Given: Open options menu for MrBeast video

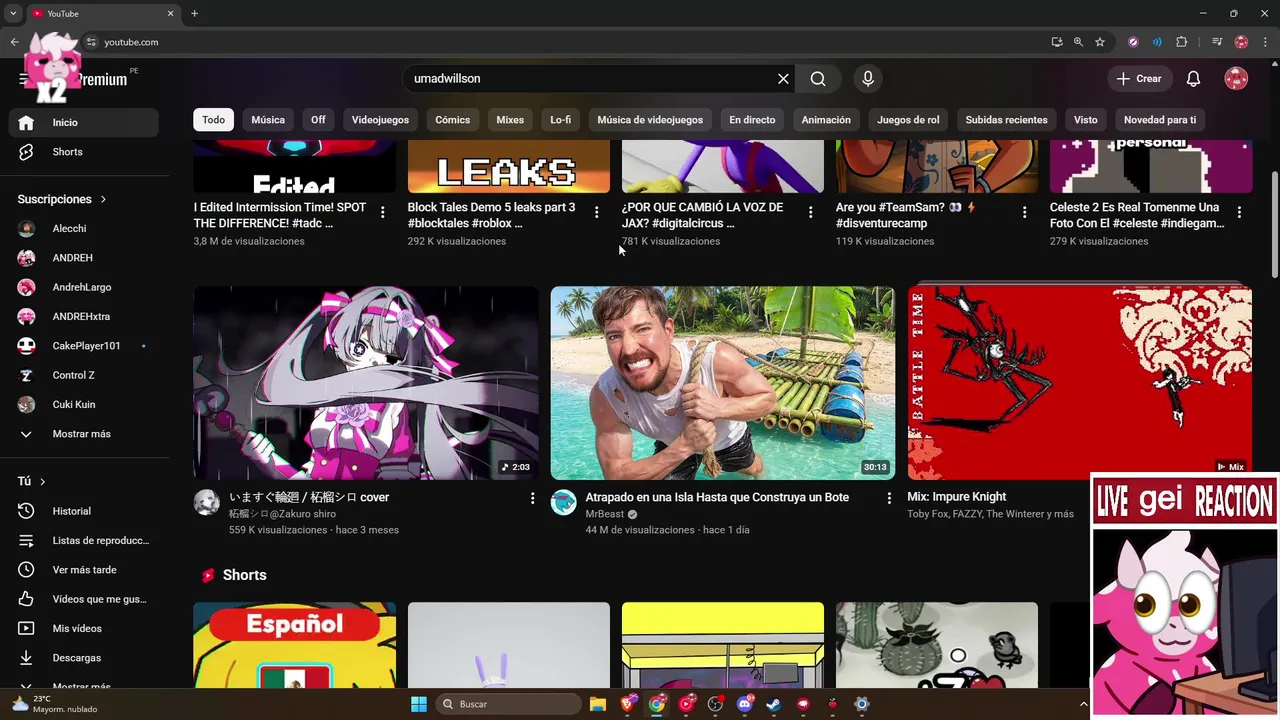Looking at the screenshot, I should [889, 498].
